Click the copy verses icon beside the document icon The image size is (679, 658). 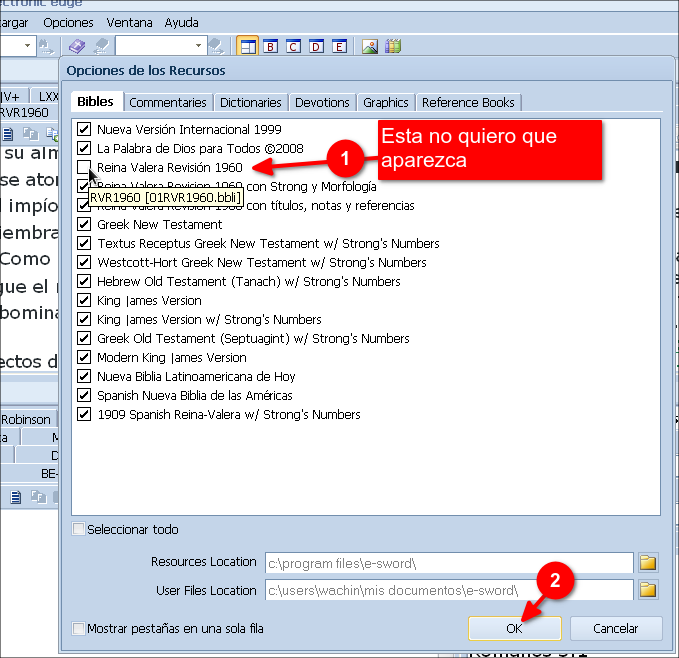tap(30, 134)
